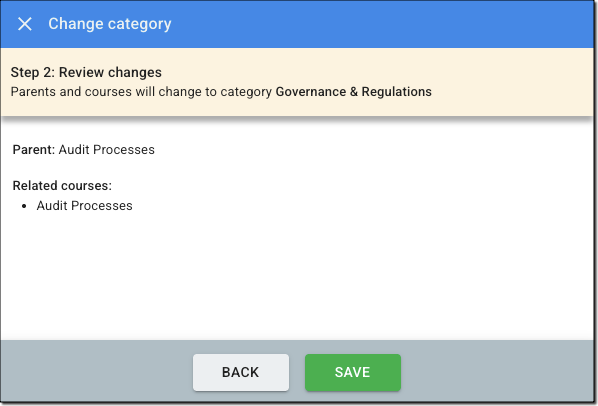Go BACK to the previous step
Screen dimensions: 598x406
pyautogui.click(x=241, y=372)
